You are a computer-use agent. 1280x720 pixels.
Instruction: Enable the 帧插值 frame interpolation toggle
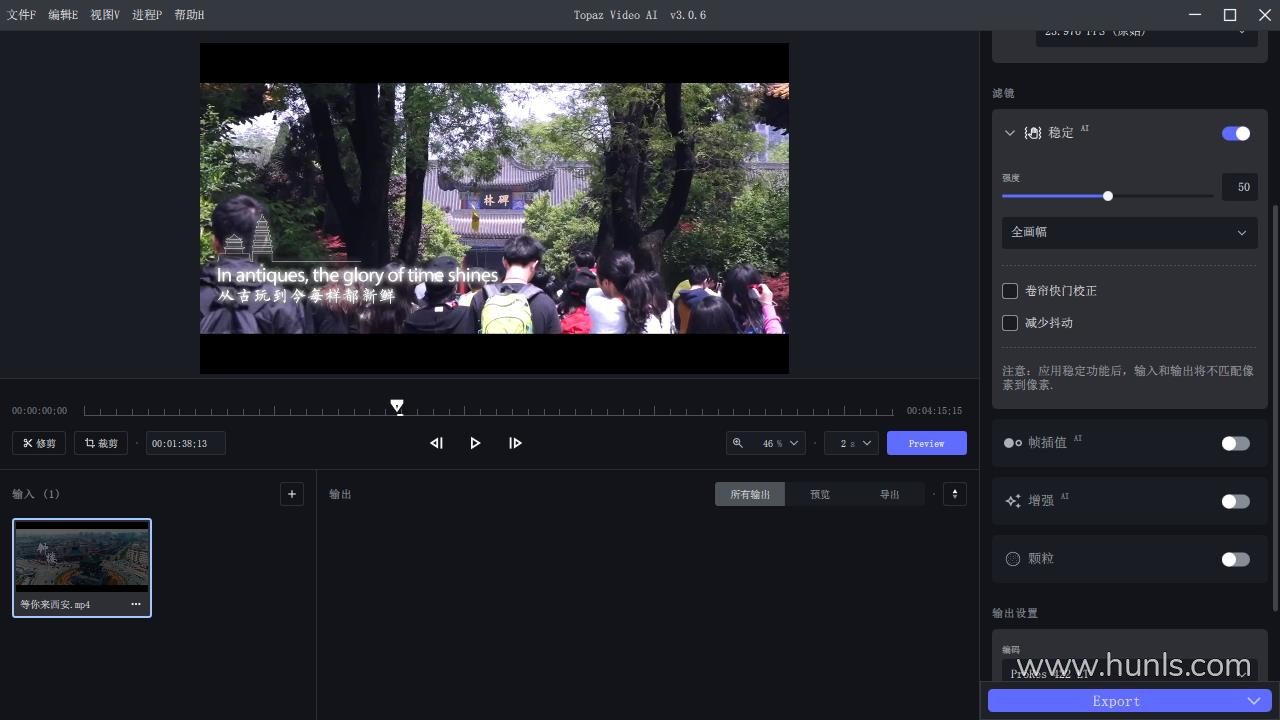coord(1235,443)
